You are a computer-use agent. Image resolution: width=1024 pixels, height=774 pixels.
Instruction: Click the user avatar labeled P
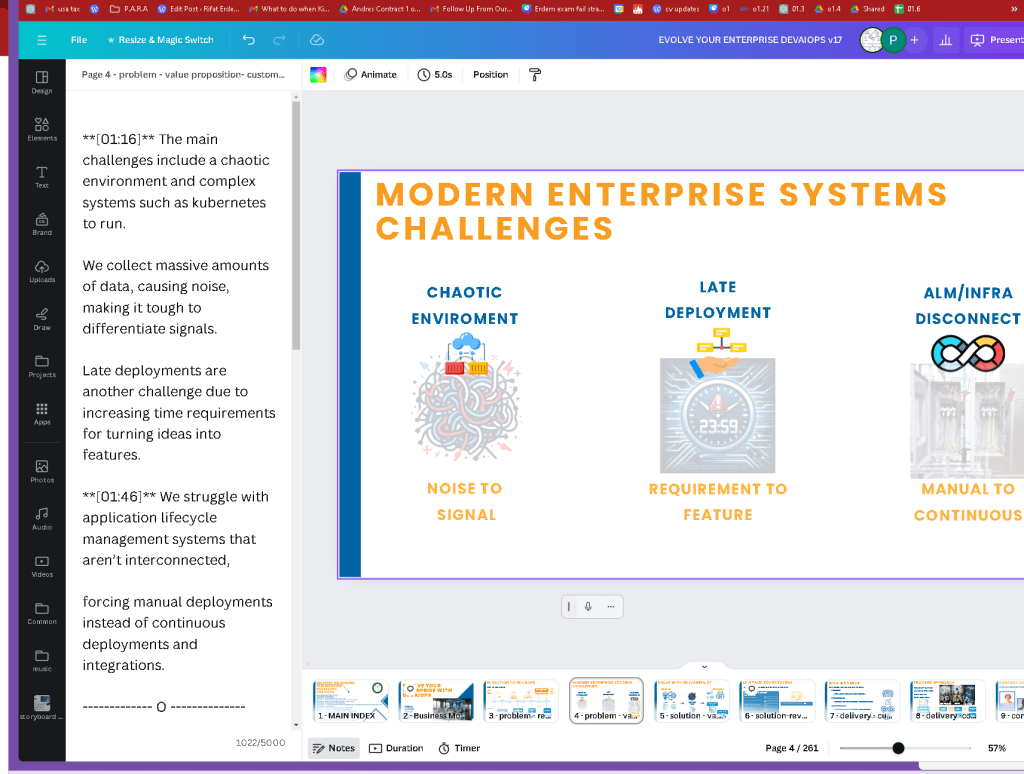893,40
